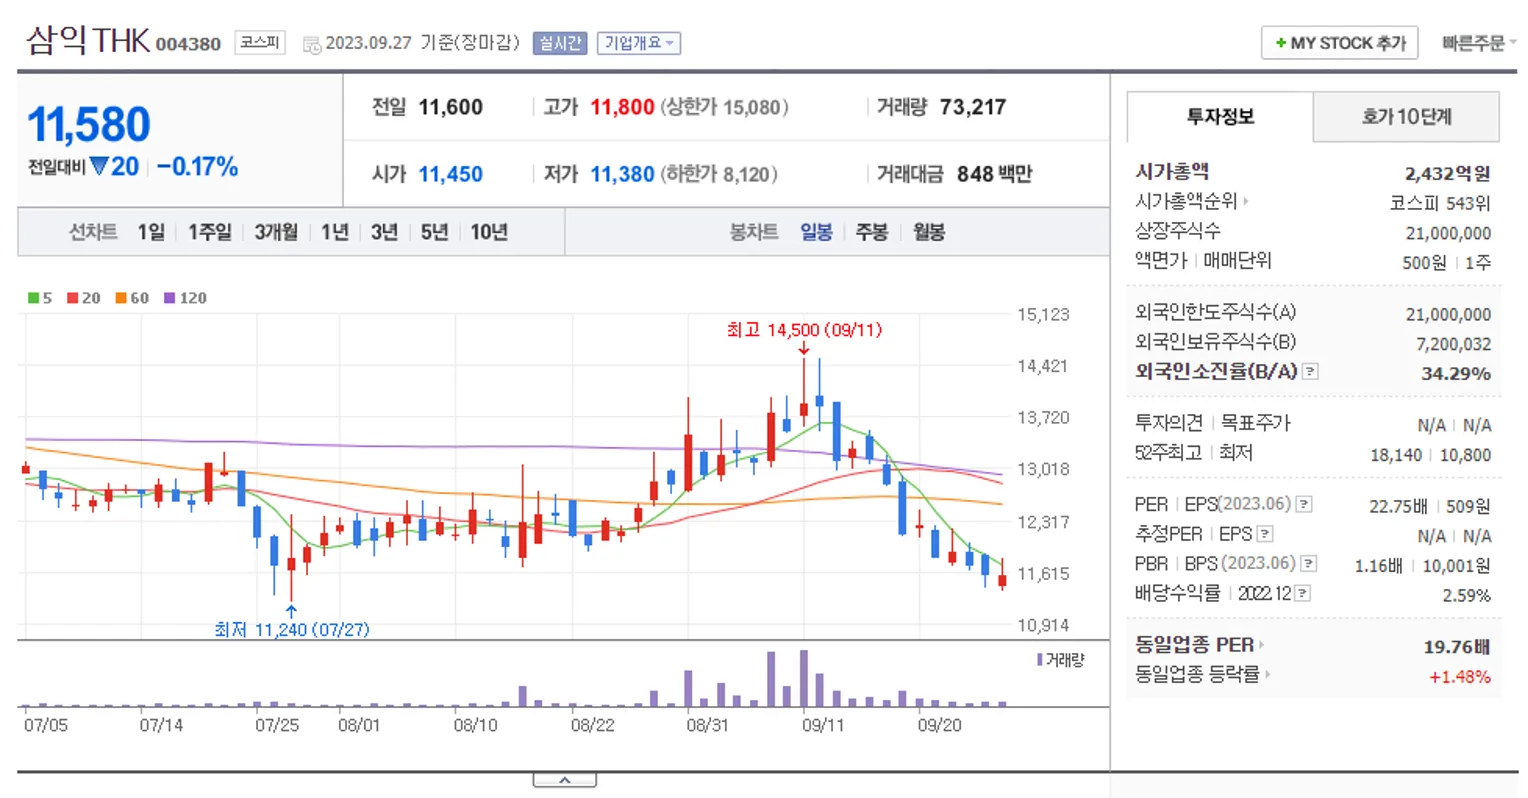Click the help icon beside EPS(2023.06)
1528x798 pixels.
1304,505
